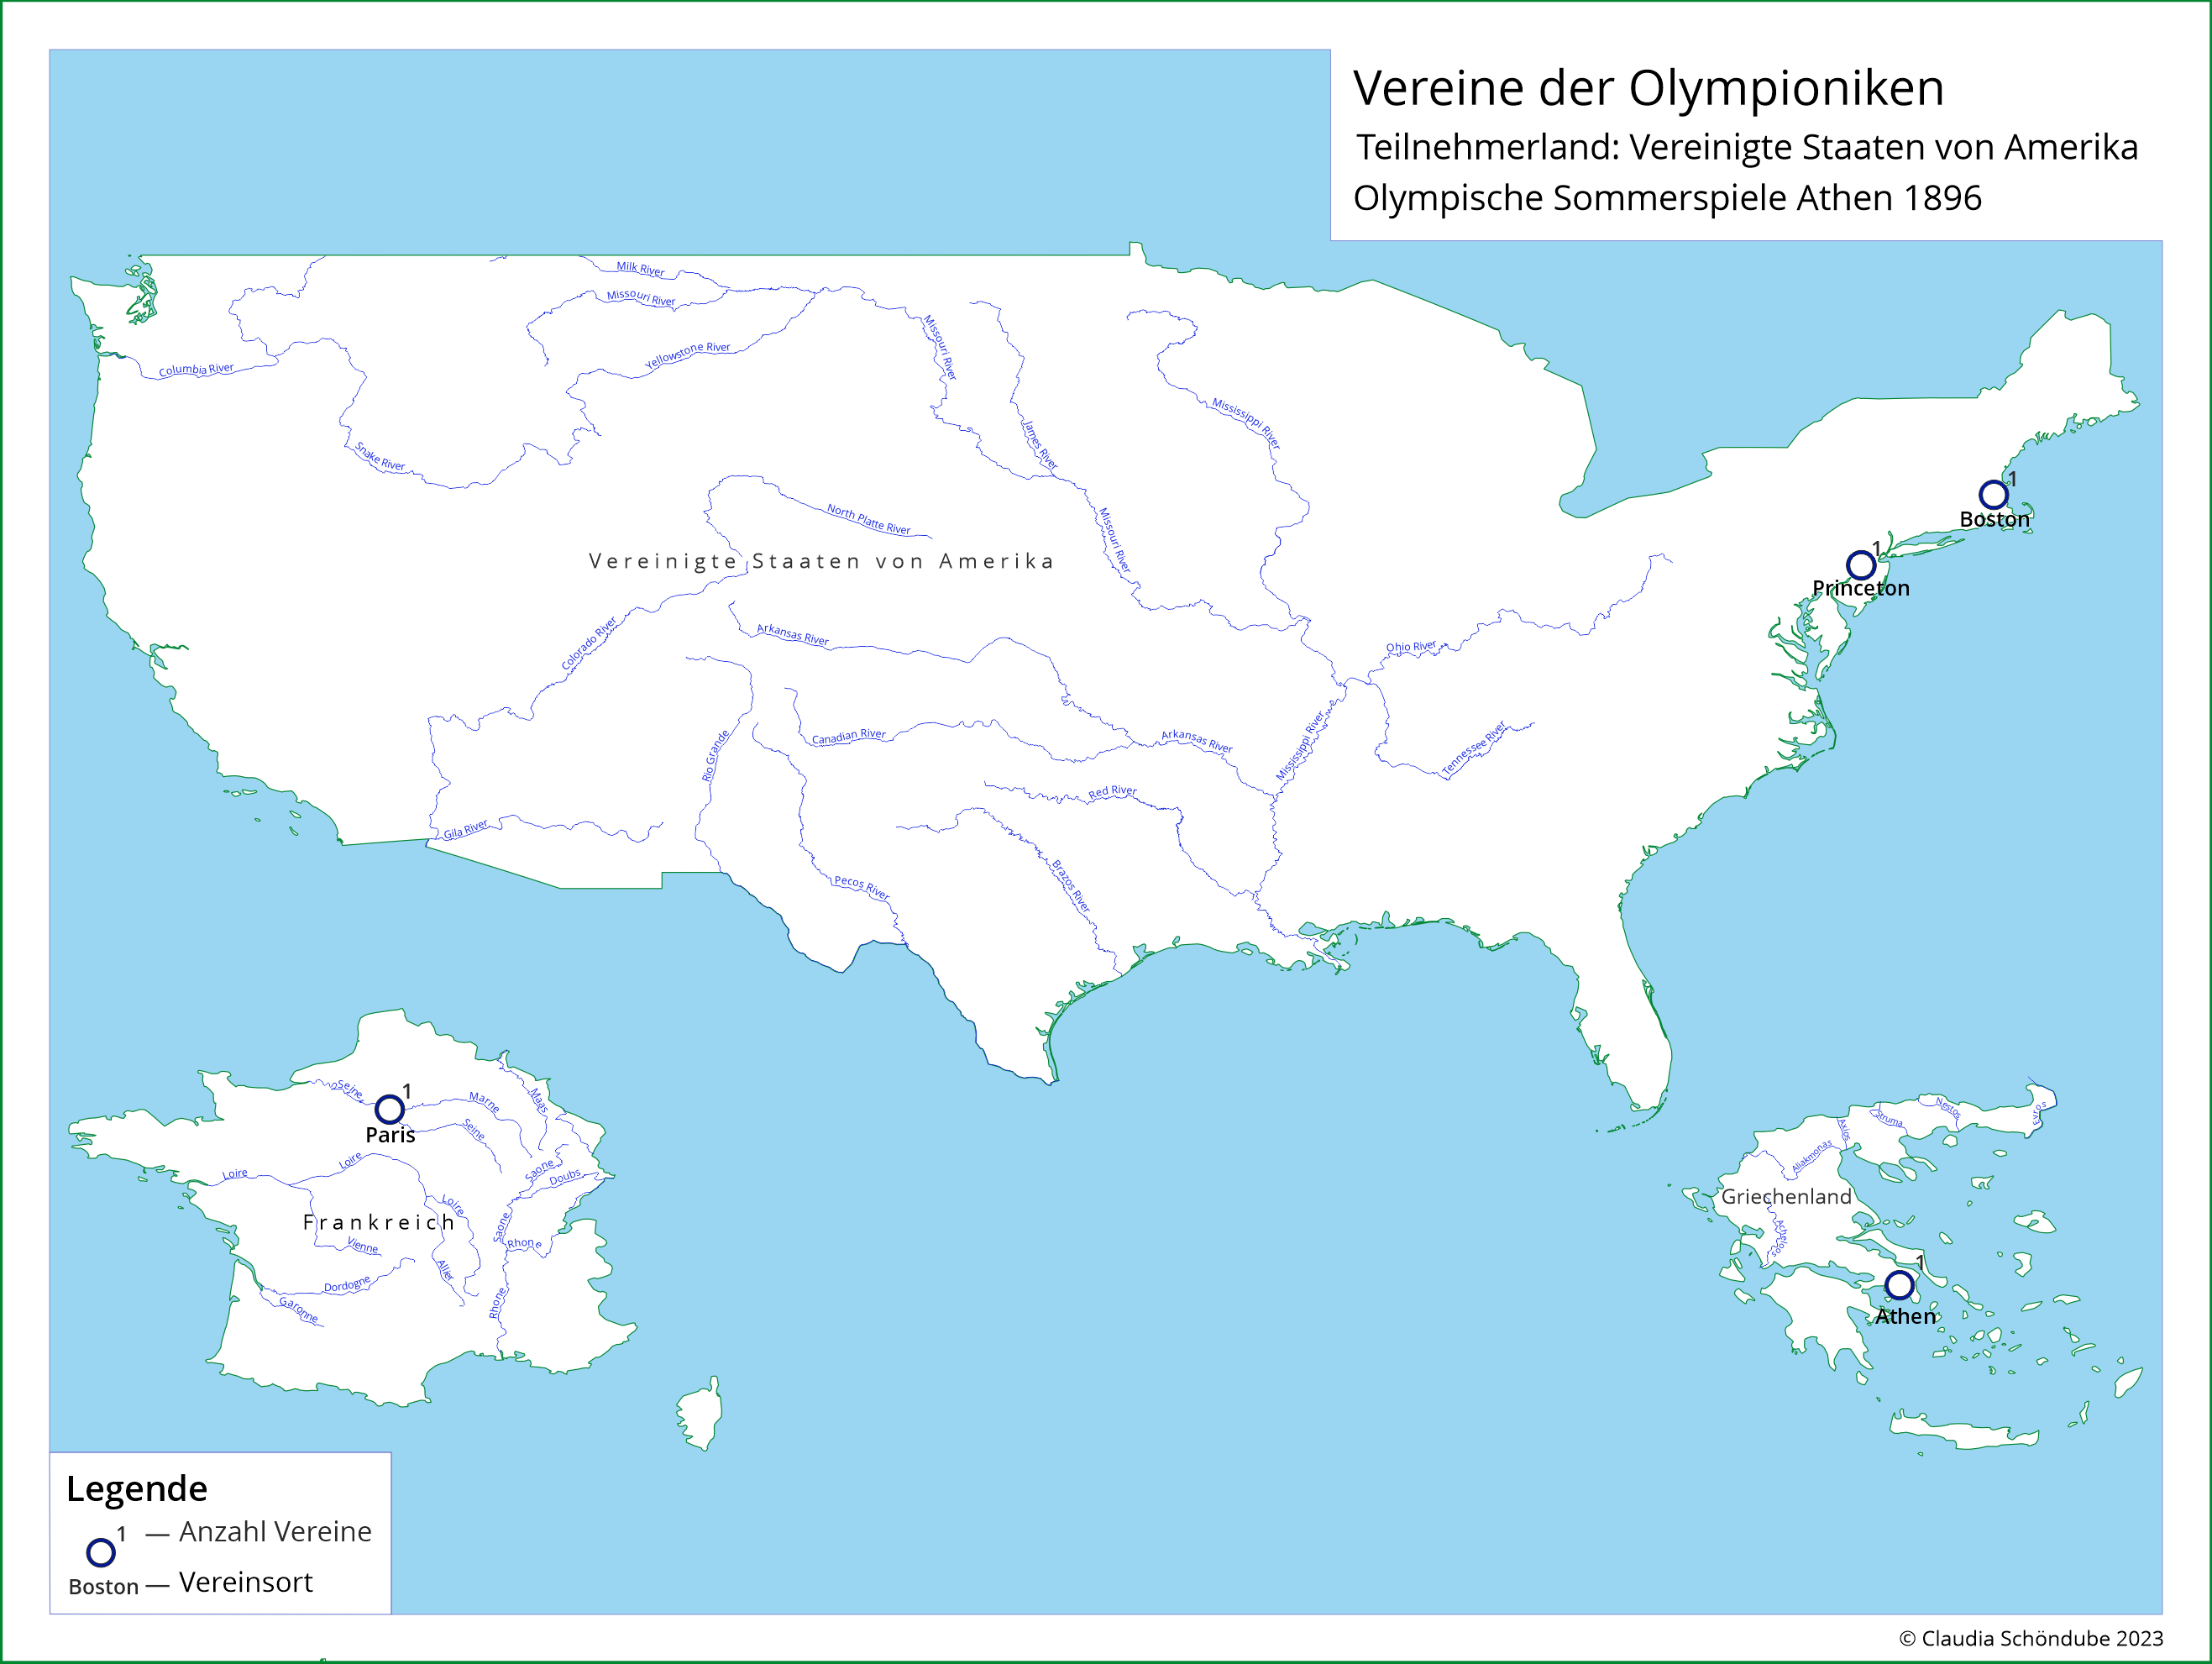The width and height of the screenshot is (2212, 1664).
Task: Expand the Legende panel
Action: (x=137, y=1489)
